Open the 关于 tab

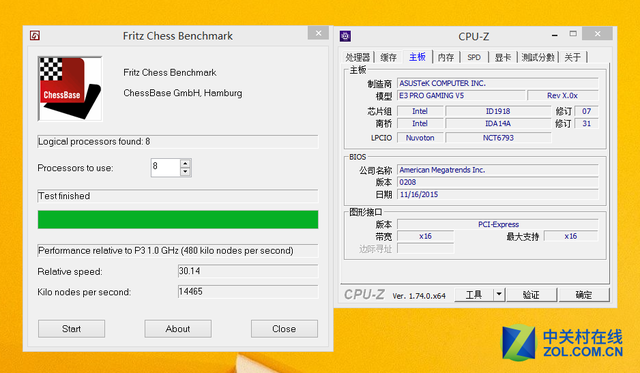[x=573, y=58]
